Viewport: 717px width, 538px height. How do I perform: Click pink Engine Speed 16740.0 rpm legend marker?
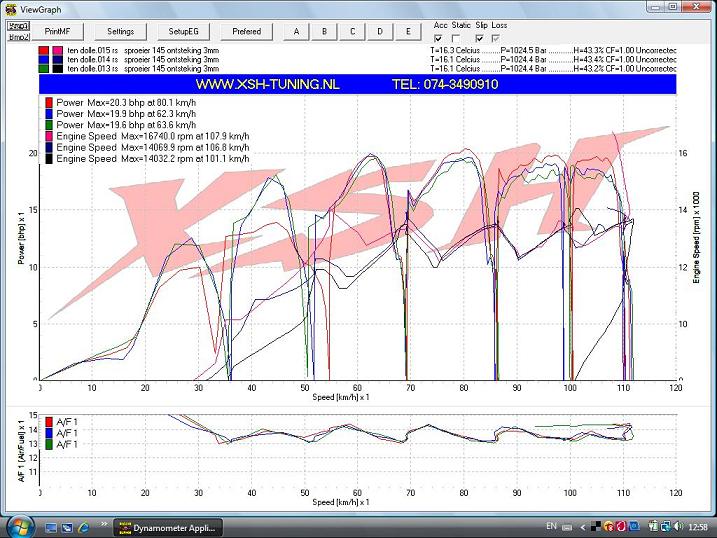tap(49, 136)
